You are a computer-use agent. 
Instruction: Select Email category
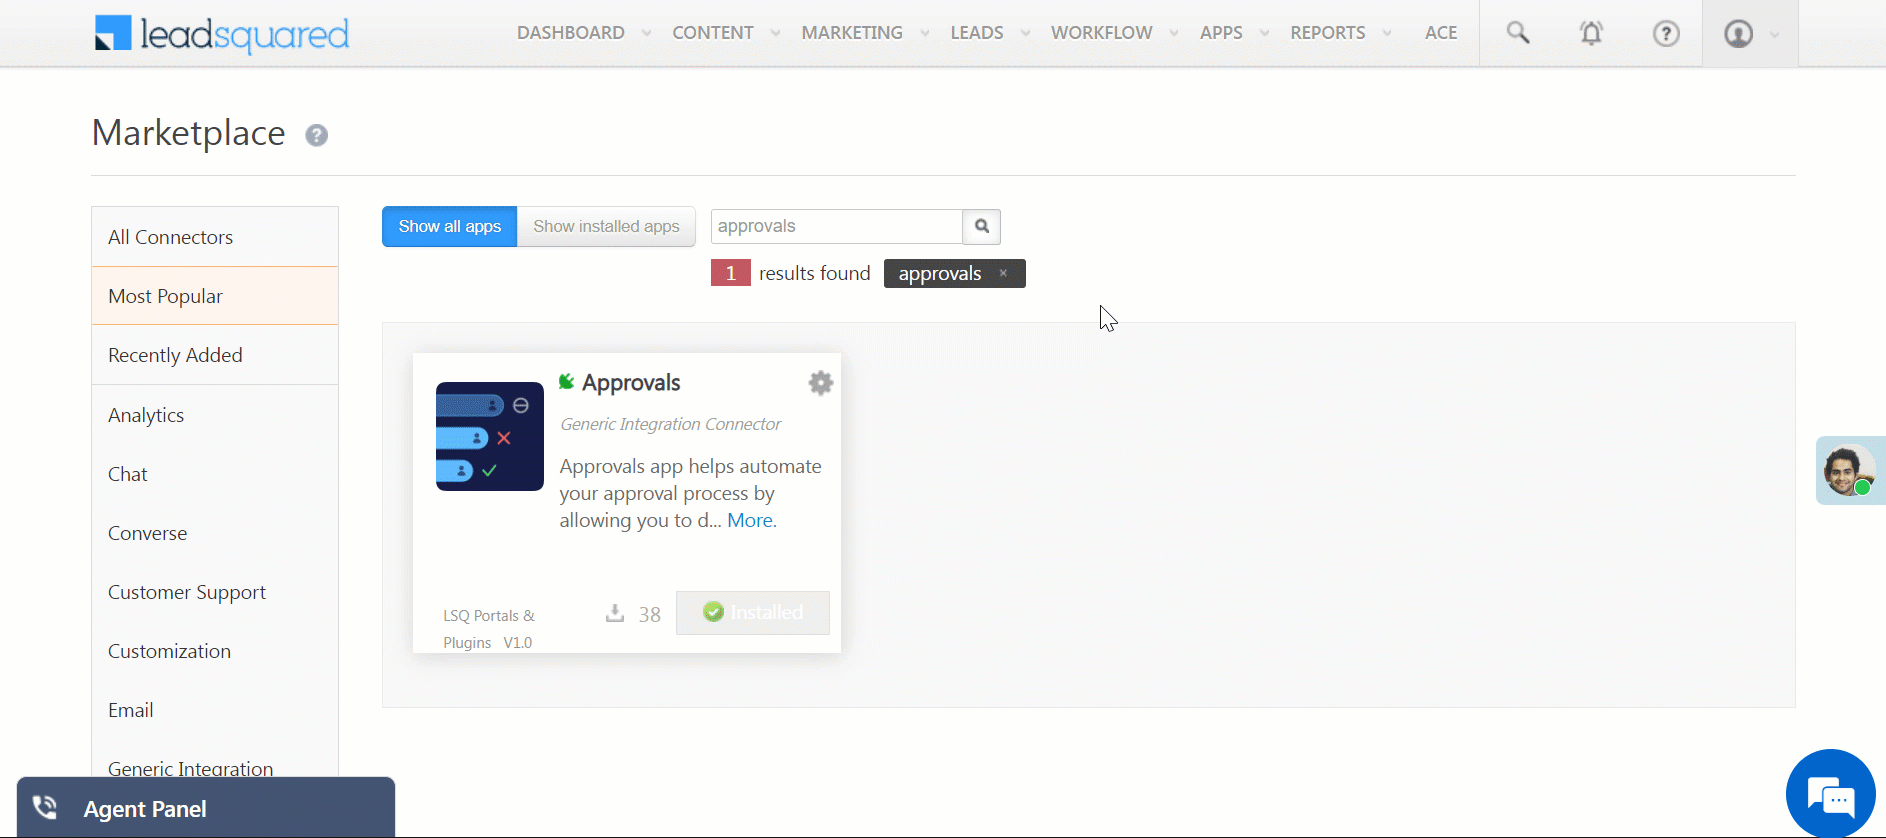click(215, 710)
